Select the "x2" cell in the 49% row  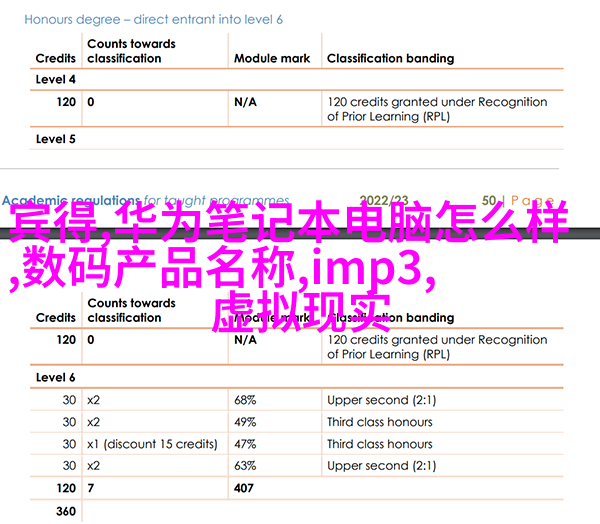93,422
